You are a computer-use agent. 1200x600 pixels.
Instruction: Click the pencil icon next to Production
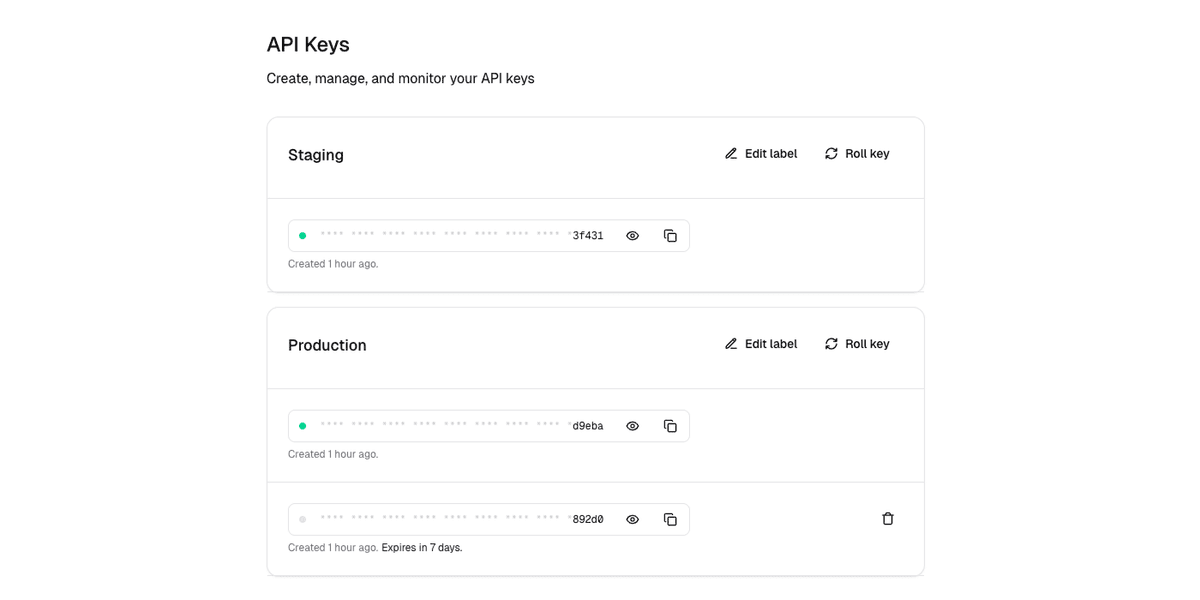(732, 343)
